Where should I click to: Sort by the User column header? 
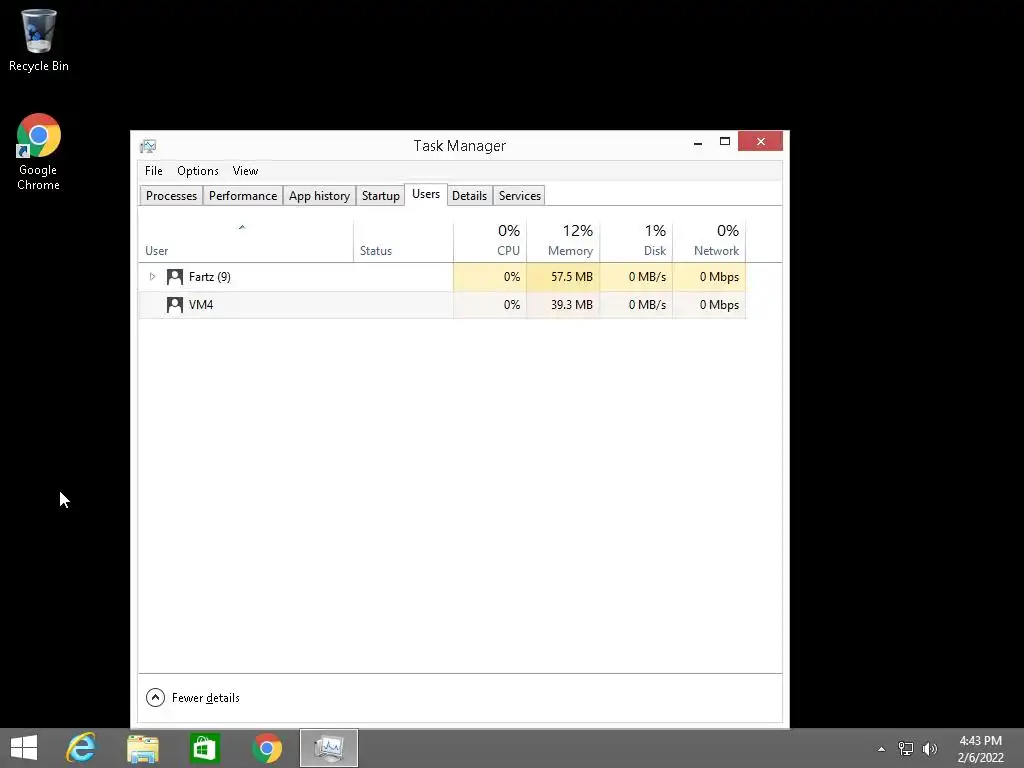pos(246,242)
